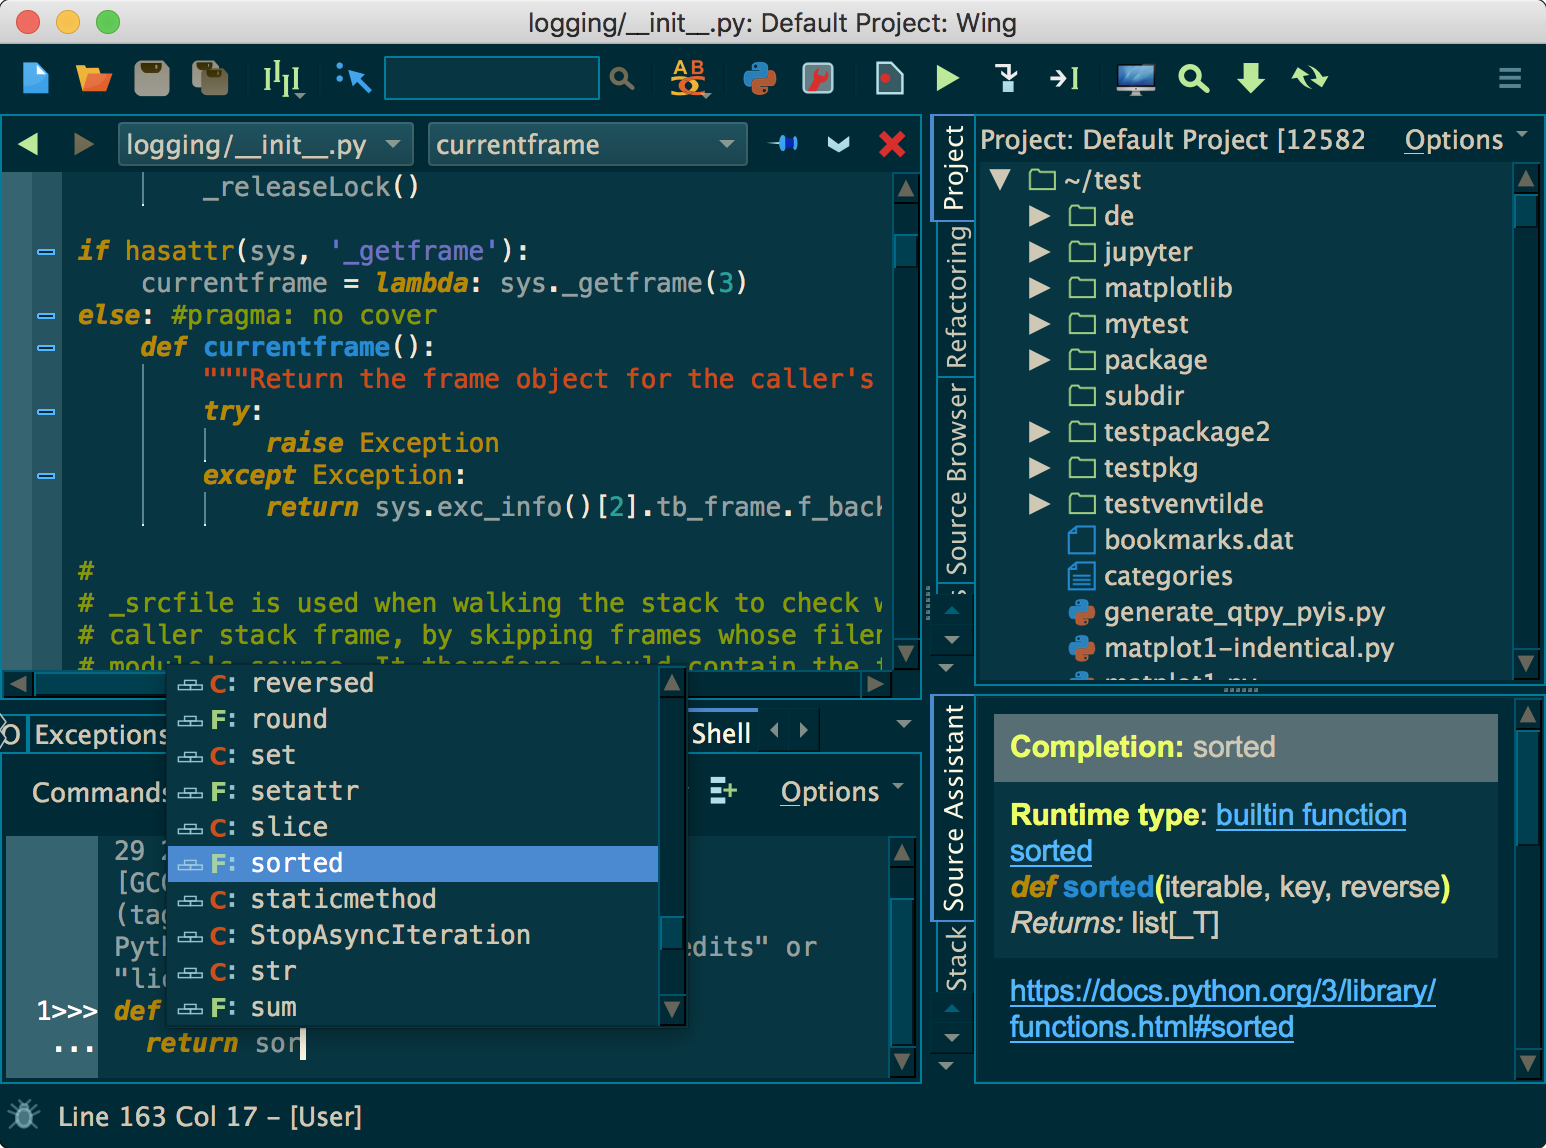Screen dimensions: 1546x1148
Task: Select bookmarks.dat in project tree
Action: click(x=1181, y=540)
